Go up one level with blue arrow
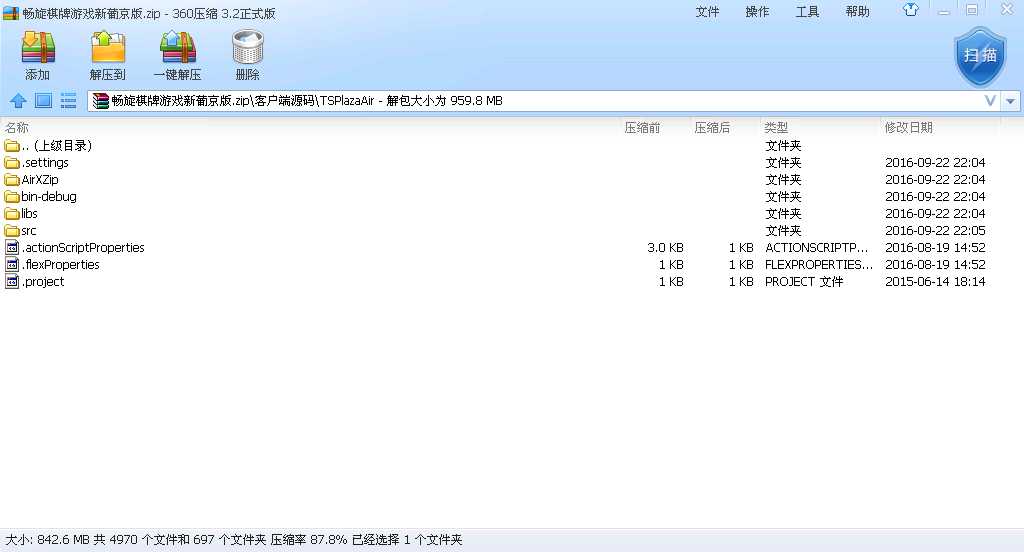The height and width of the screenshot is (552, 1024). [18, 101]
